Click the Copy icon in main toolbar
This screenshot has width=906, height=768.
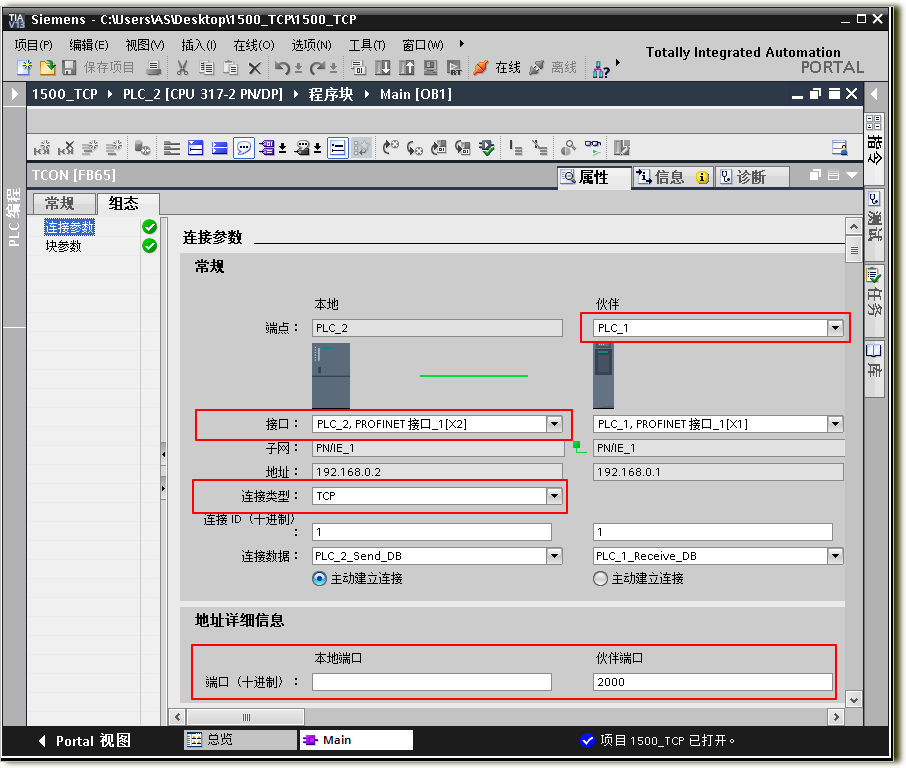206,68
